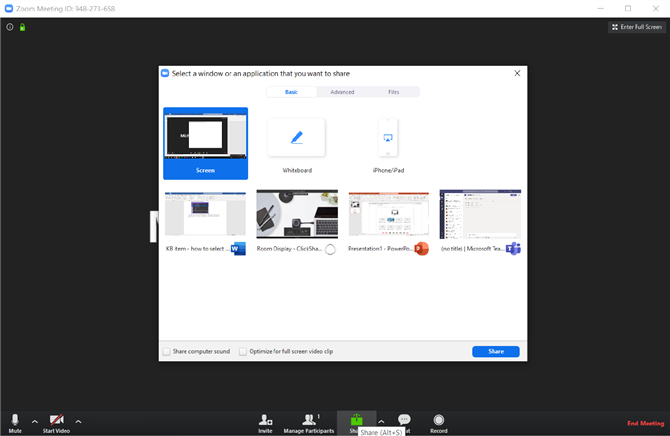This screenshot has width=670, height=436.
Task: Click the blue Share button
Action: [x=496, y=352]
